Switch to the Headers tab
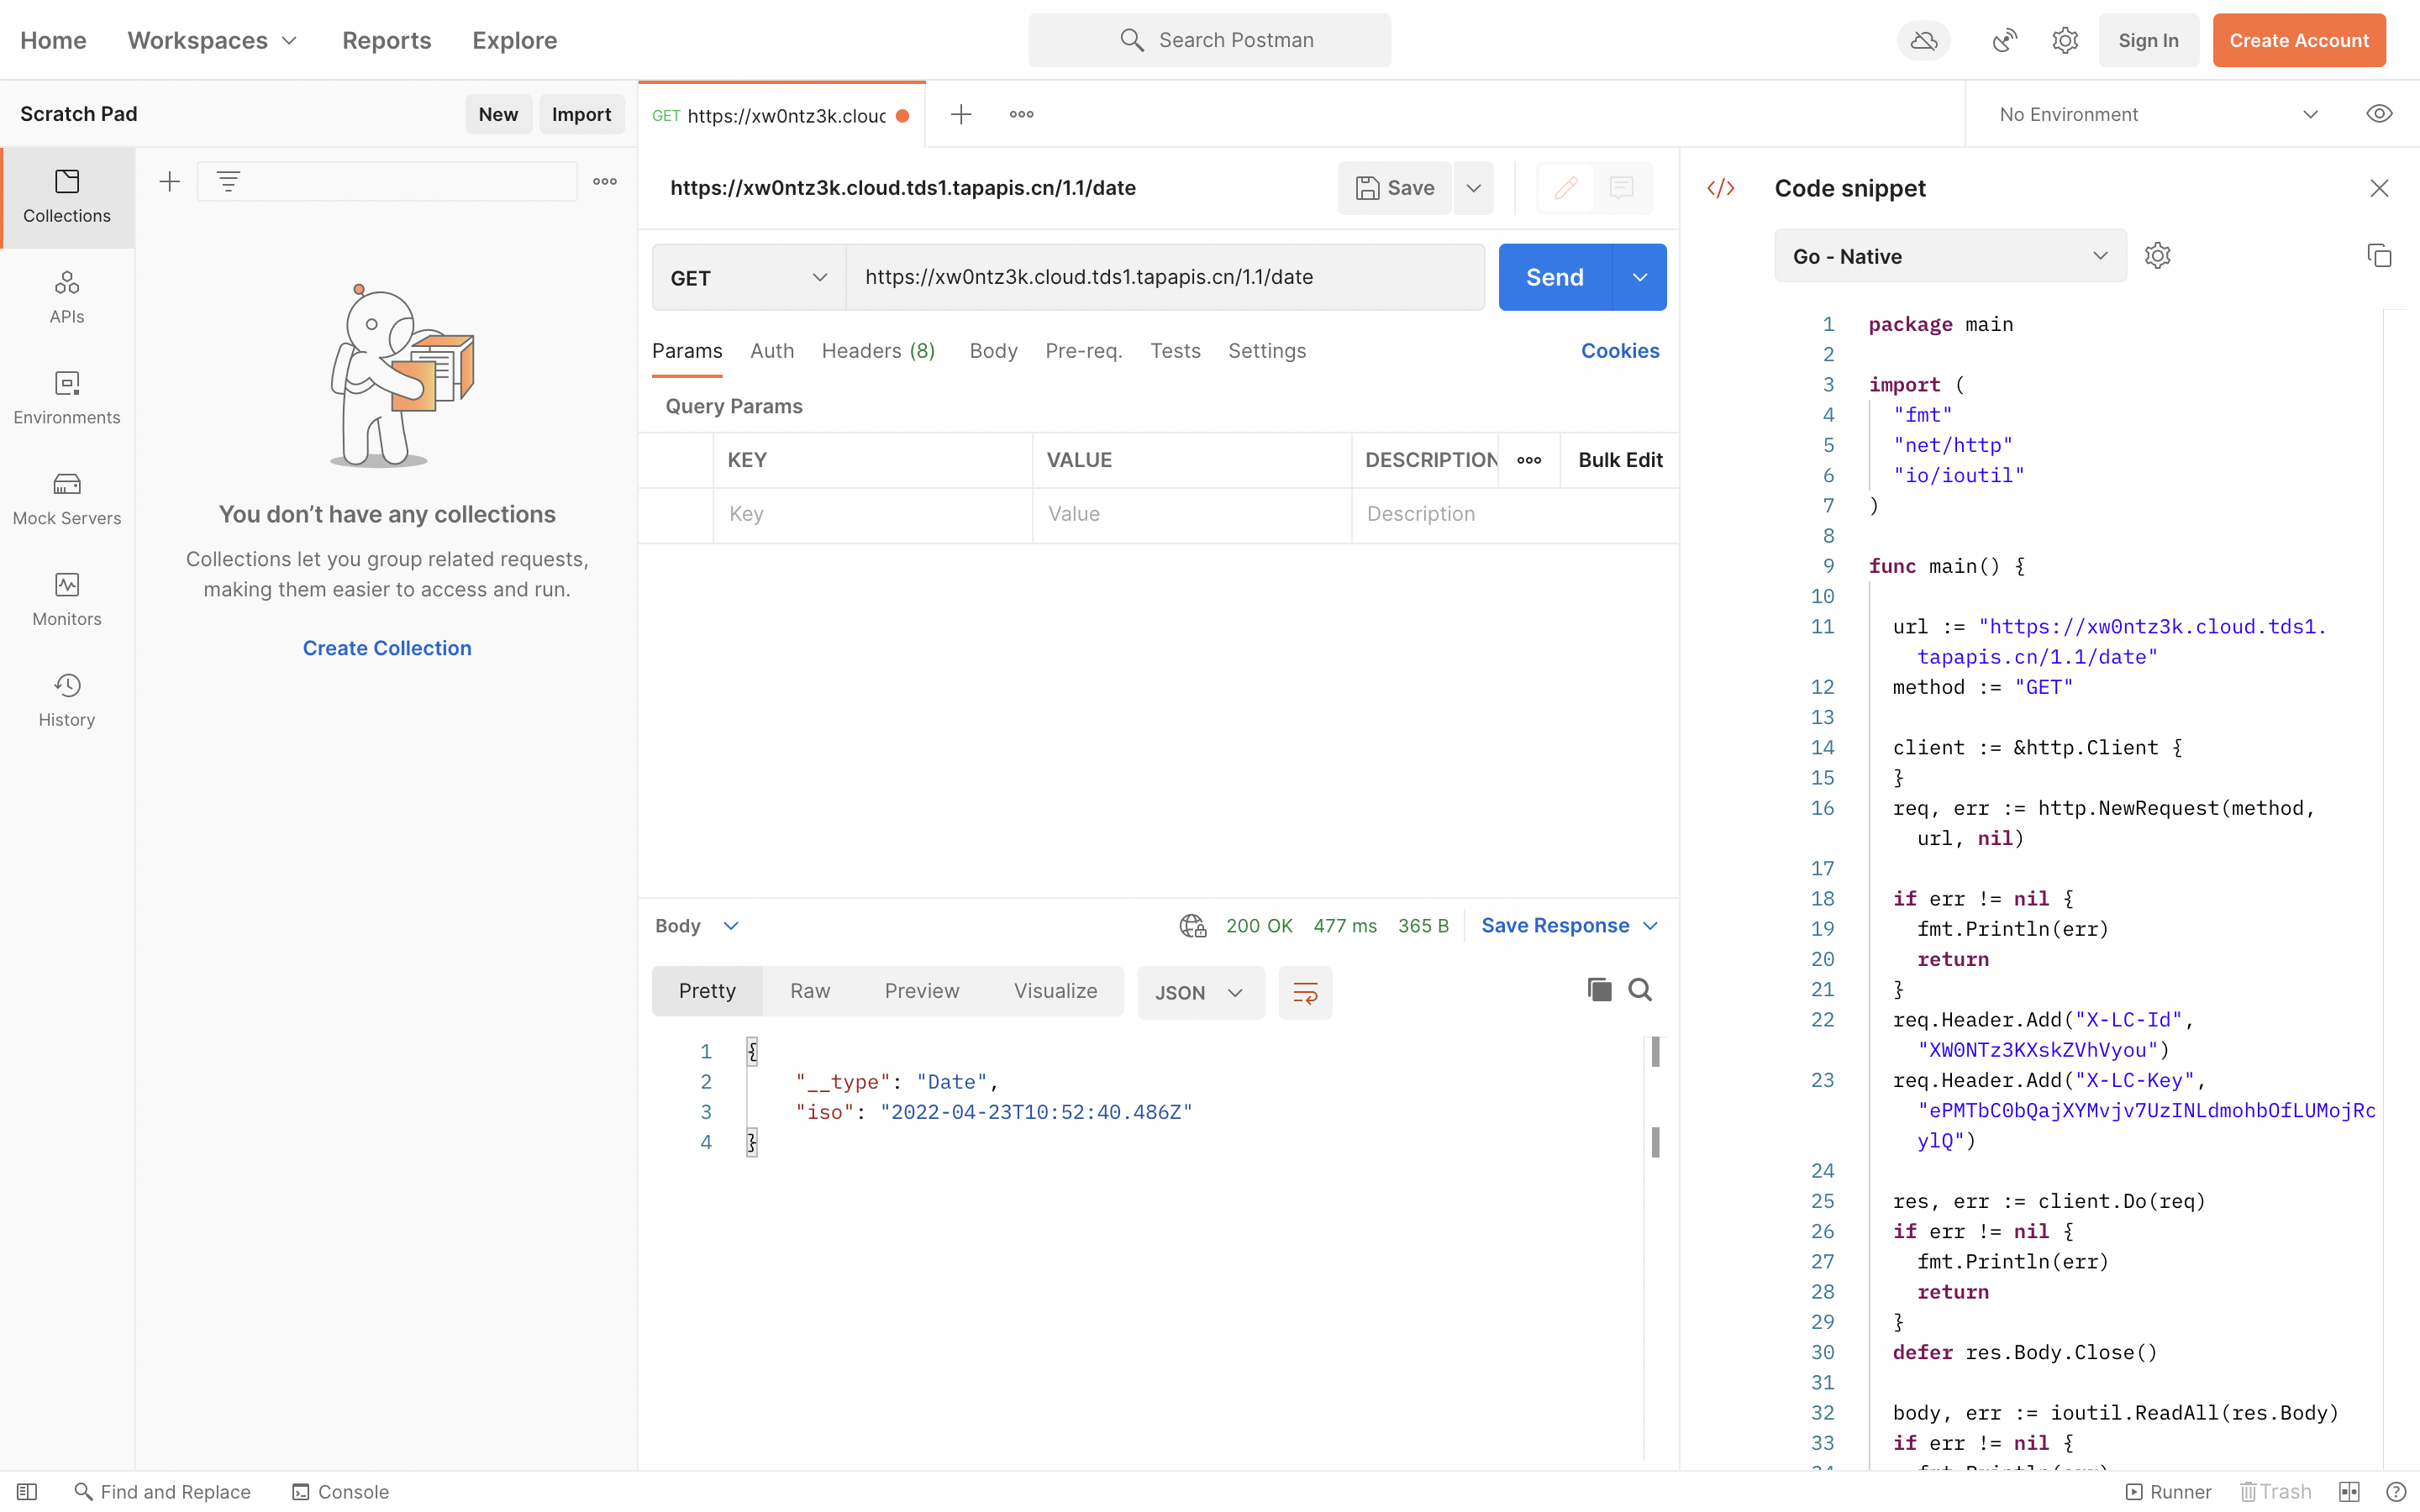Viewport: 2420px width, 1512px height. click(x=877, y=350)
